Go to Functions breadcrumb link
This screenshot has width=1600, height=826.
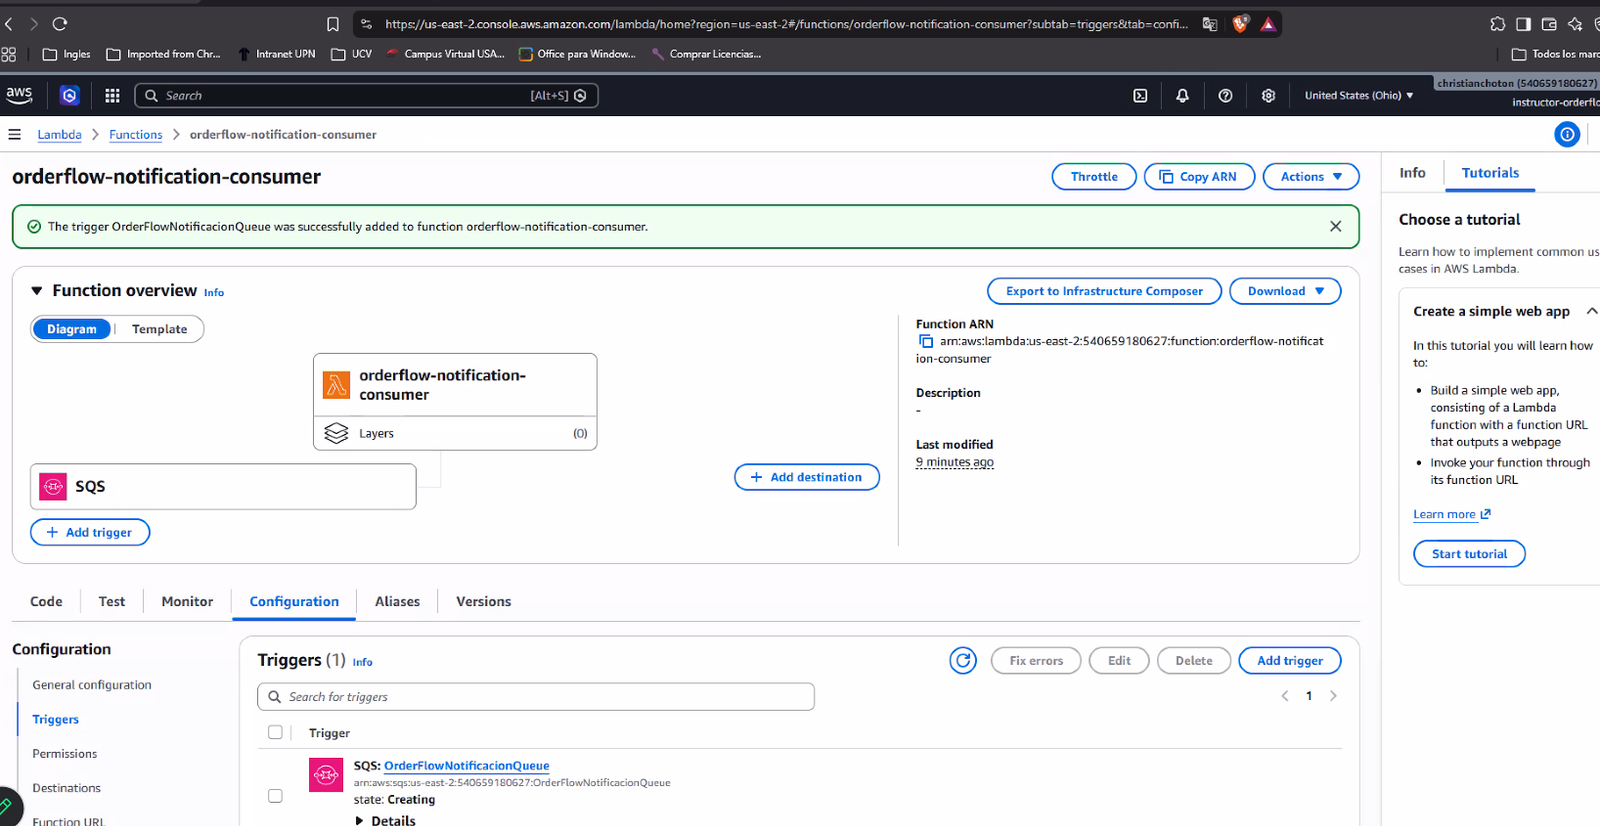[136, 134]
